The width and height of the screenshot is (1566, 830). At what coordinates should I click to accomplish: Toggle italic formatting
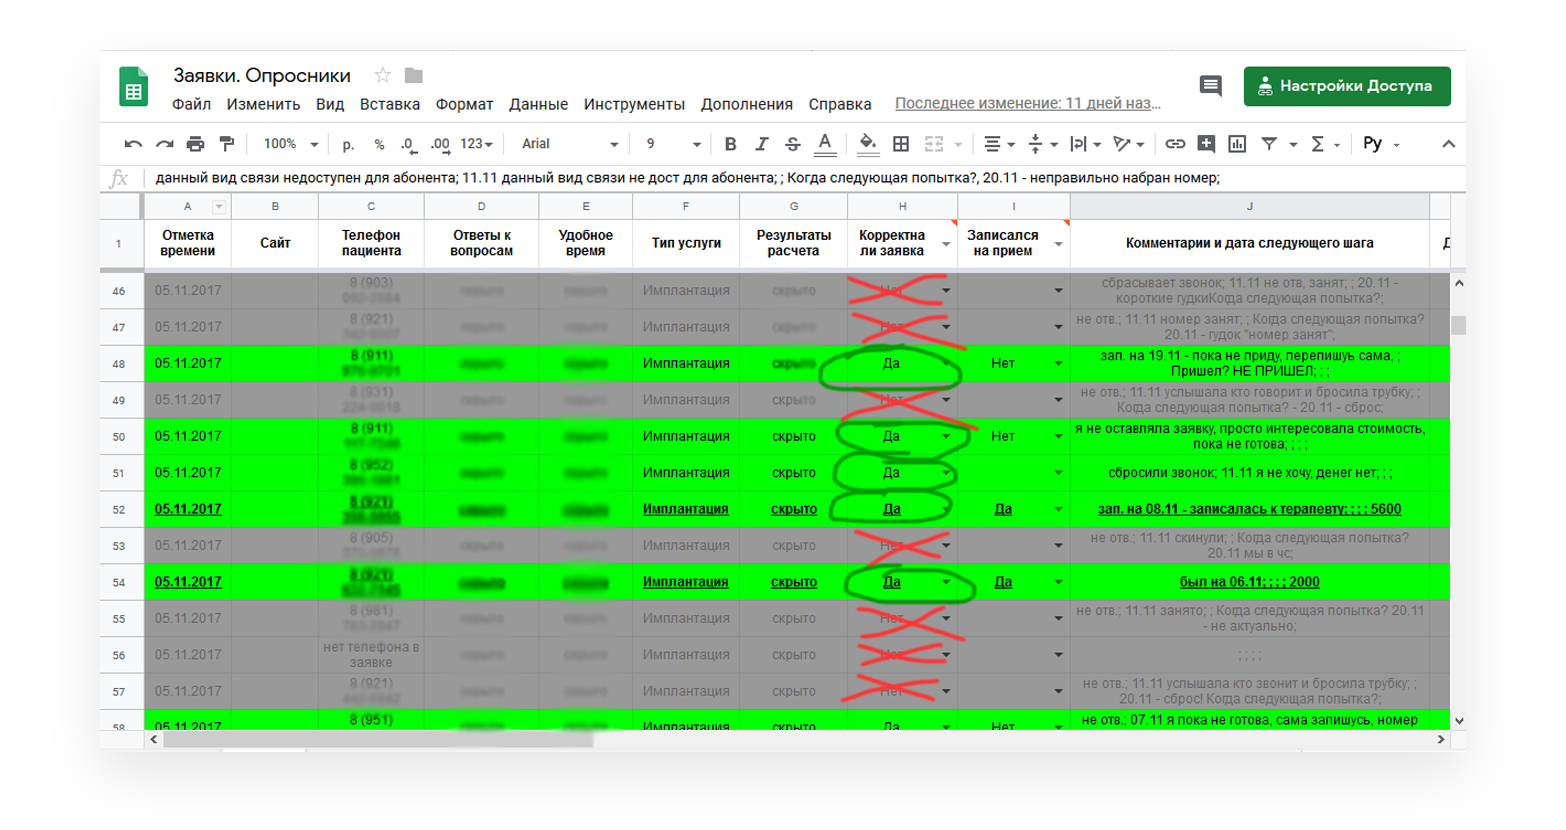tap(761, 144)
